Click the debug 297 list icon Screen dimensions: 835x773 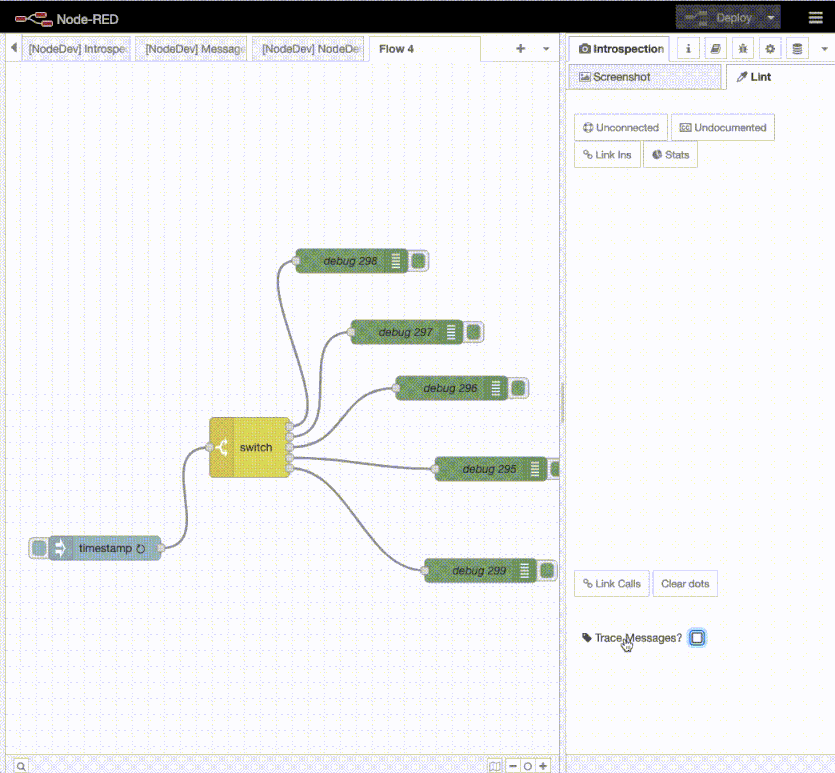click(x=451, y=332)
